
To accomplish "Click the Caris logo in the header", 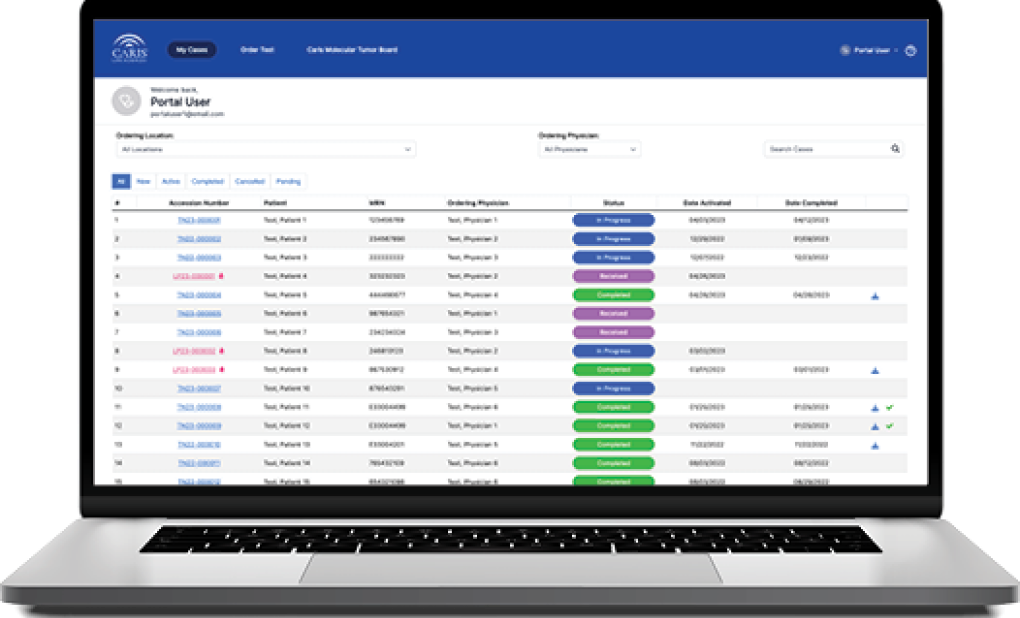I will pyautogui.click(x=131, y=48).
